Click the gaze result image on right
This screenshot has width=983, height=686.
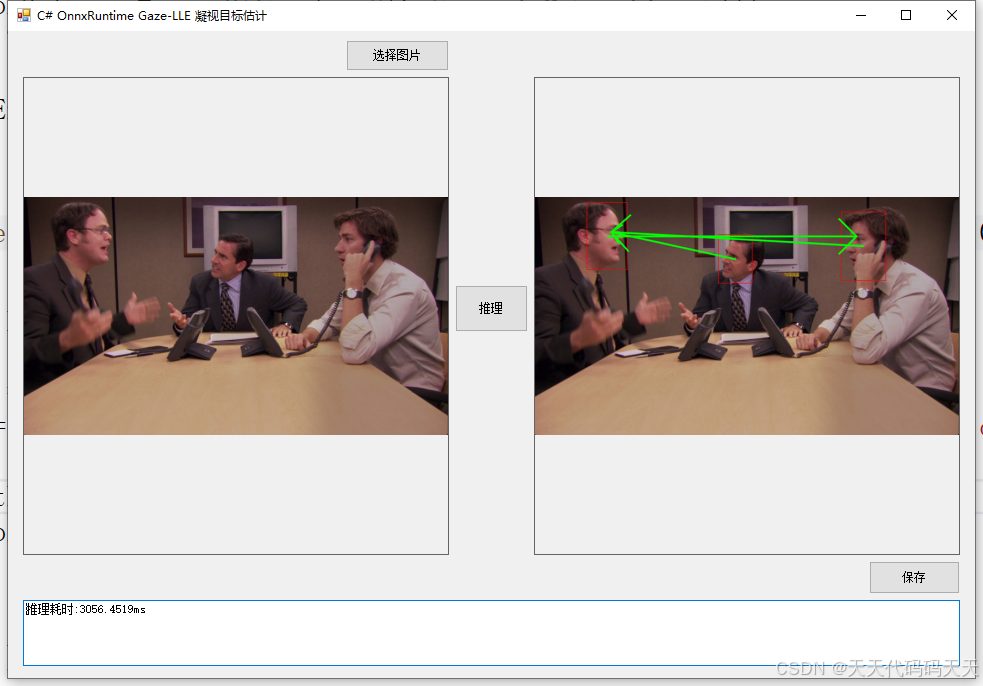(747, 316)
